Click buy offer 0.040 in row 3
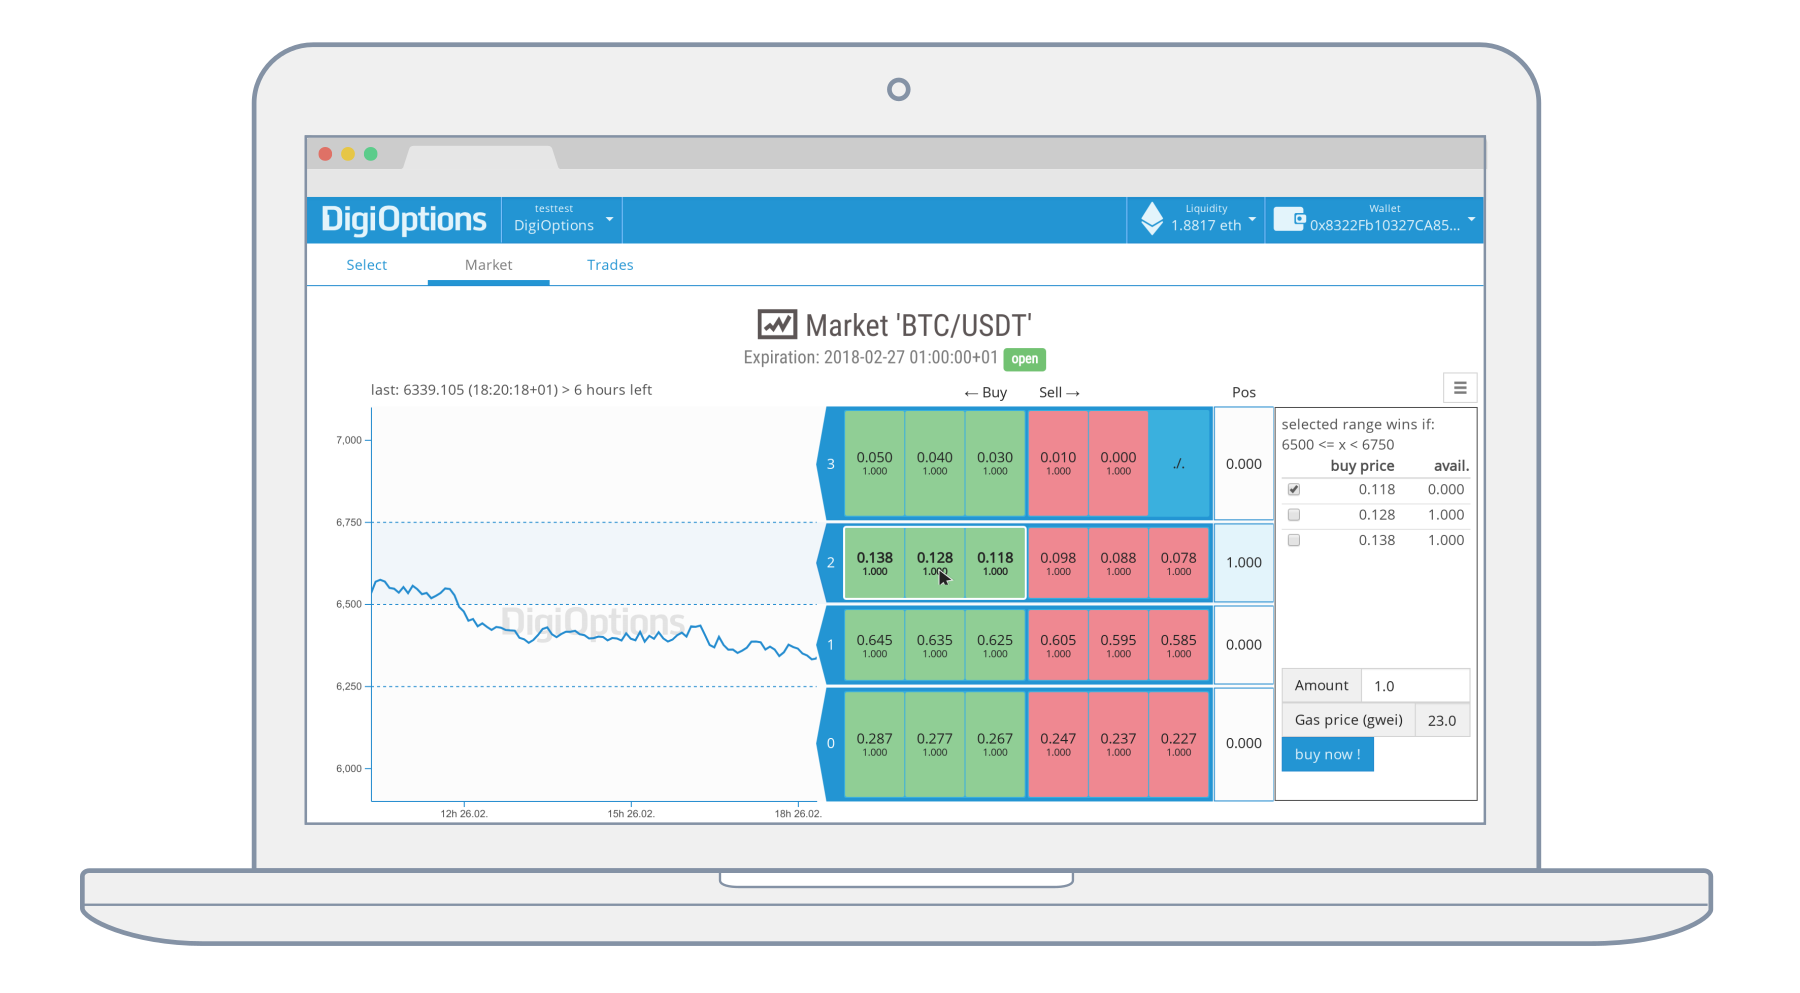 pyautogui.click(x=934, y=463)
